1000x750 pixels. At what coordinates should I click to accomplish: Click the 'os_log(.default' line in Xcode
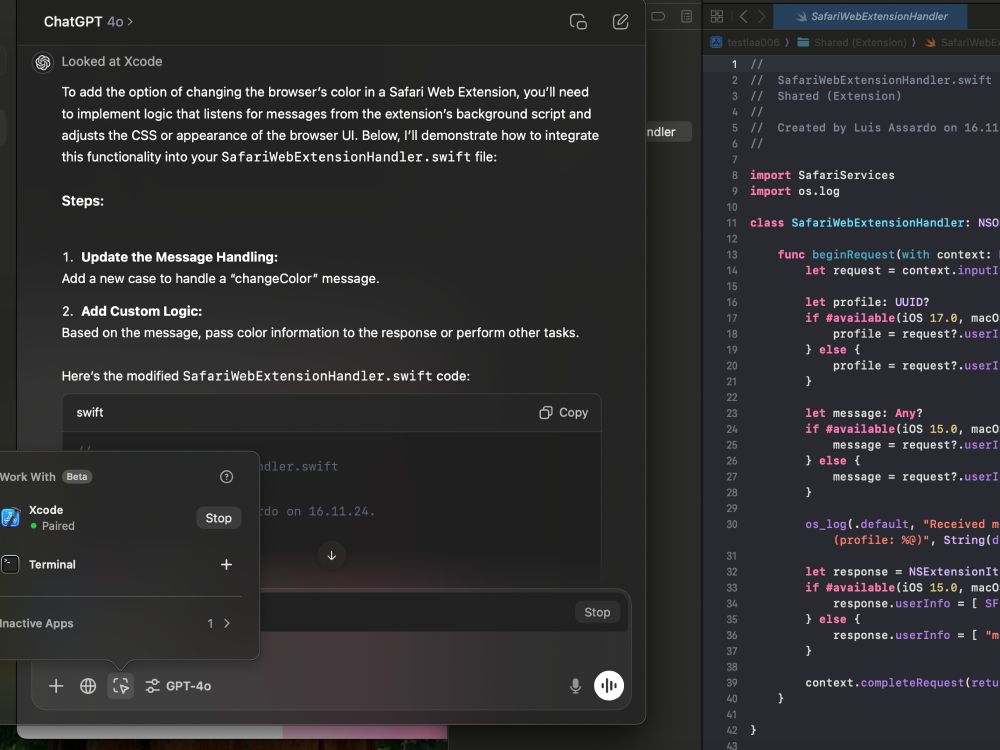(x=902, y=524)
